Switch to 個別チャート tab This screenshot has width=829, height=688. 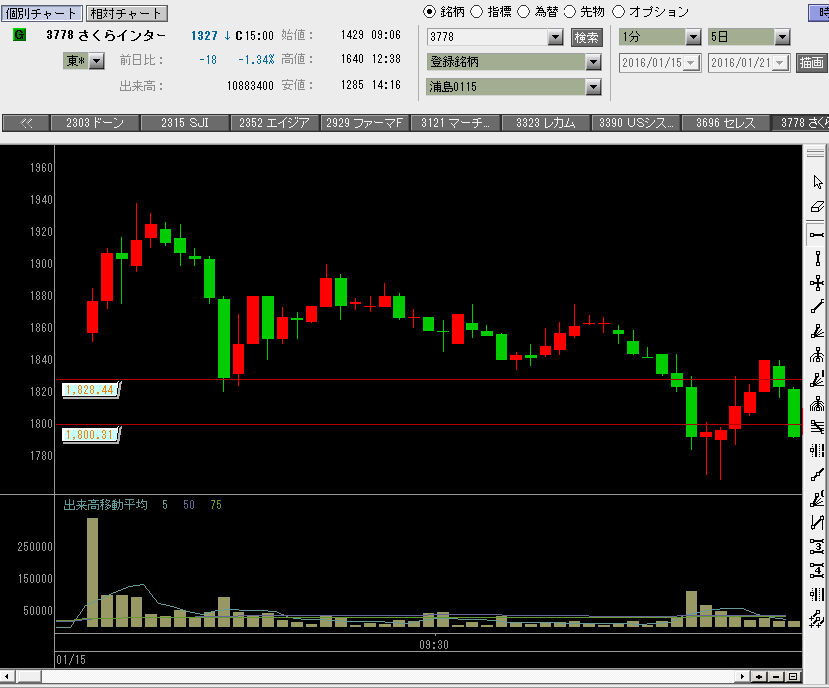point(41,13)
